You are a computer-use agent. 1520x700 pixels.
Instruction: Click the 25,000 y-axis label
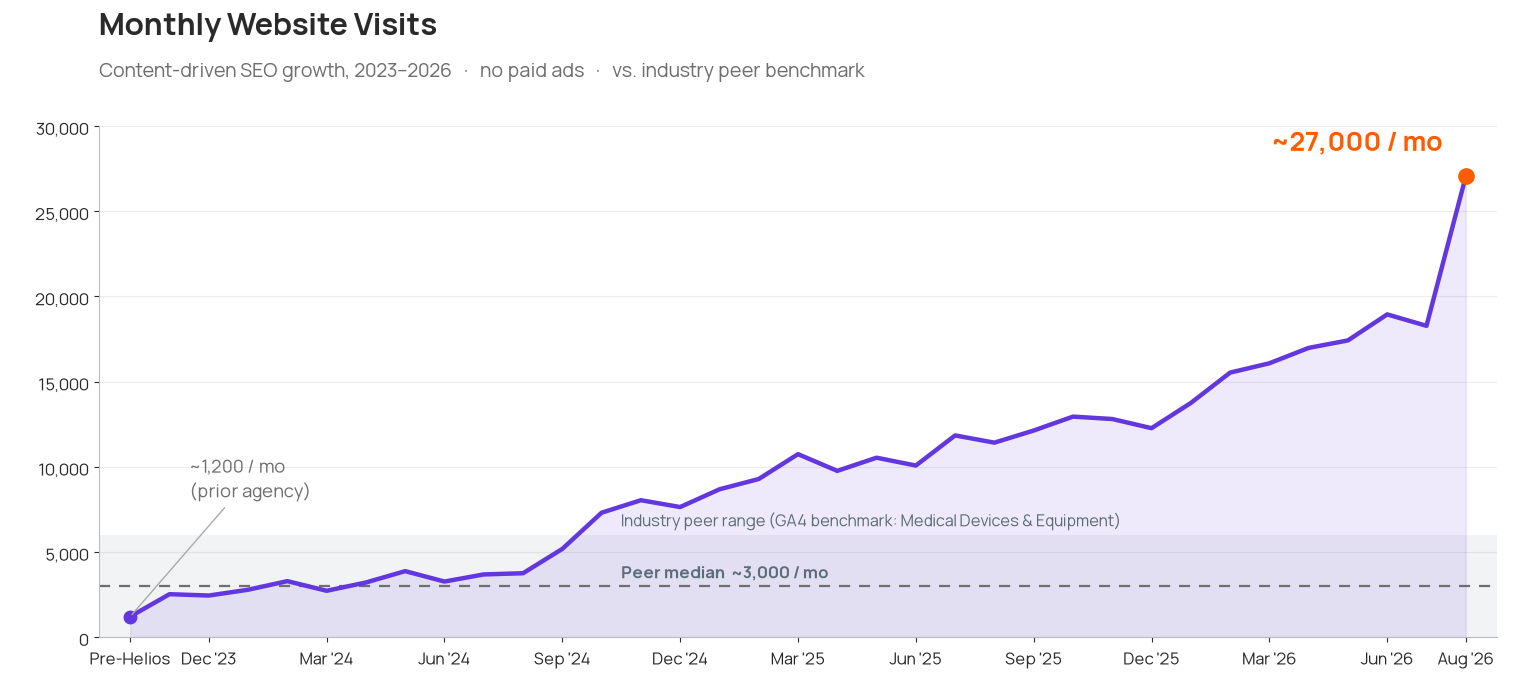coord(62,213)
